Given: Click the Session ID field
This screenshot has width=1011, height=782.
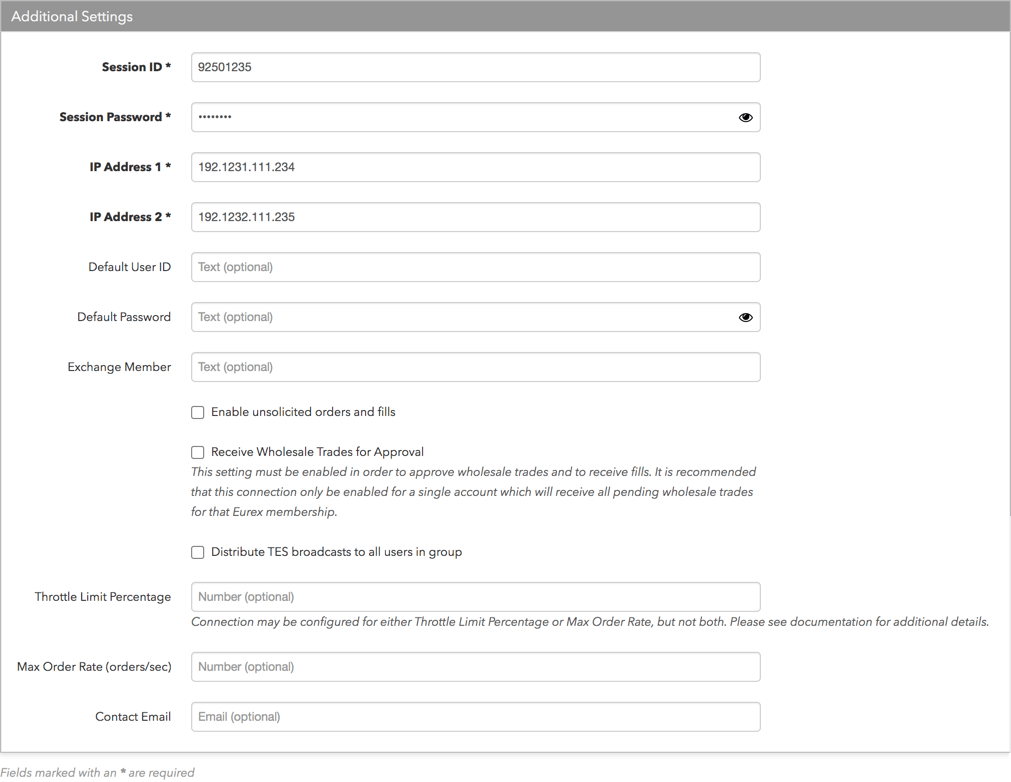Looking at the screenshot, I should pyautogui.click(x=476, y=67).
